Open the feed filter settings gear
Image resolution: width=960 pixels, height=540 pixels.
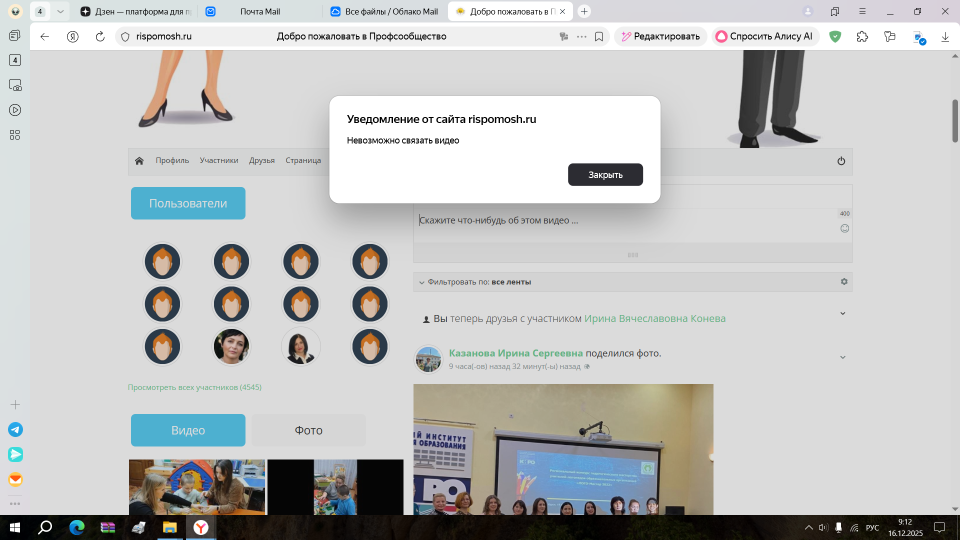tap(844, 282)
